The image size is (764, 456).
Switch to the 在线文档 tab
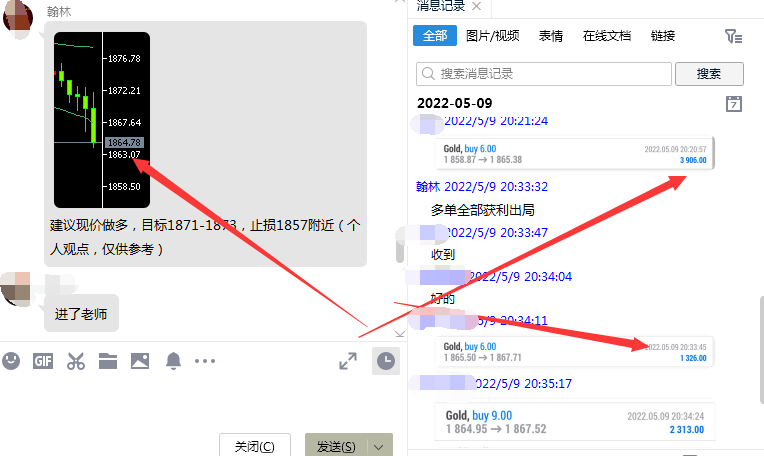607,36
